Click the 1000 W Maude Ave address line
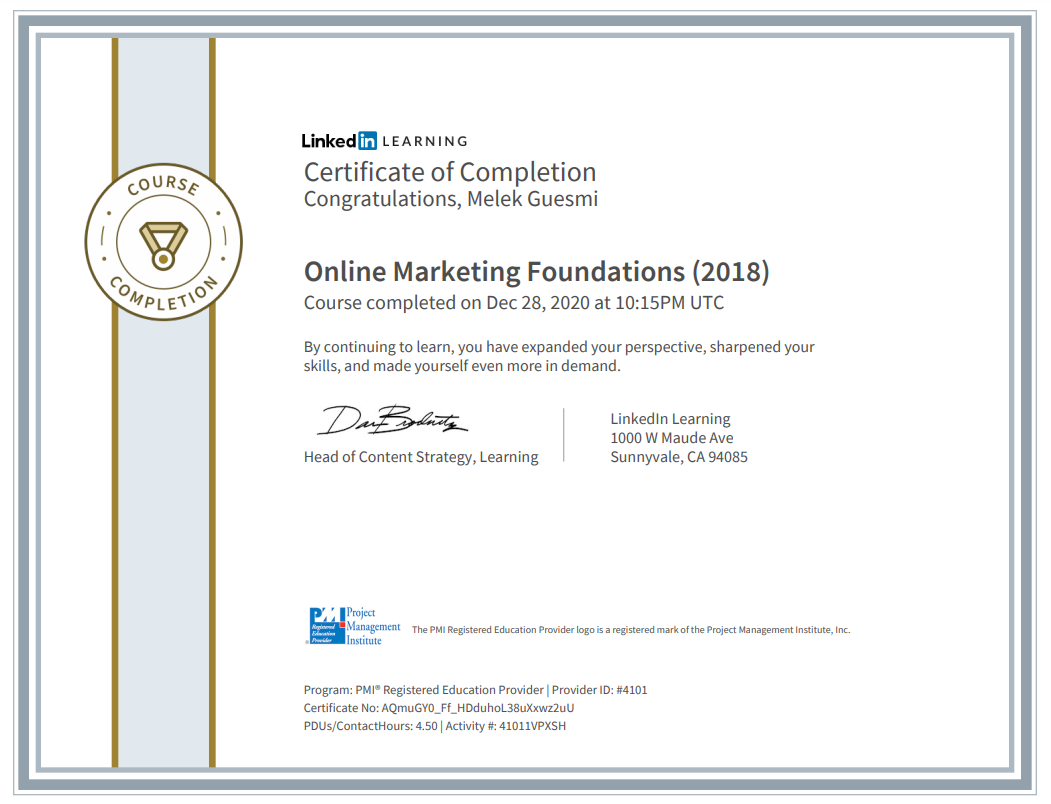The width and height of the screenshot is (1051, 804). pyautogui.click(x=671, y=438)
